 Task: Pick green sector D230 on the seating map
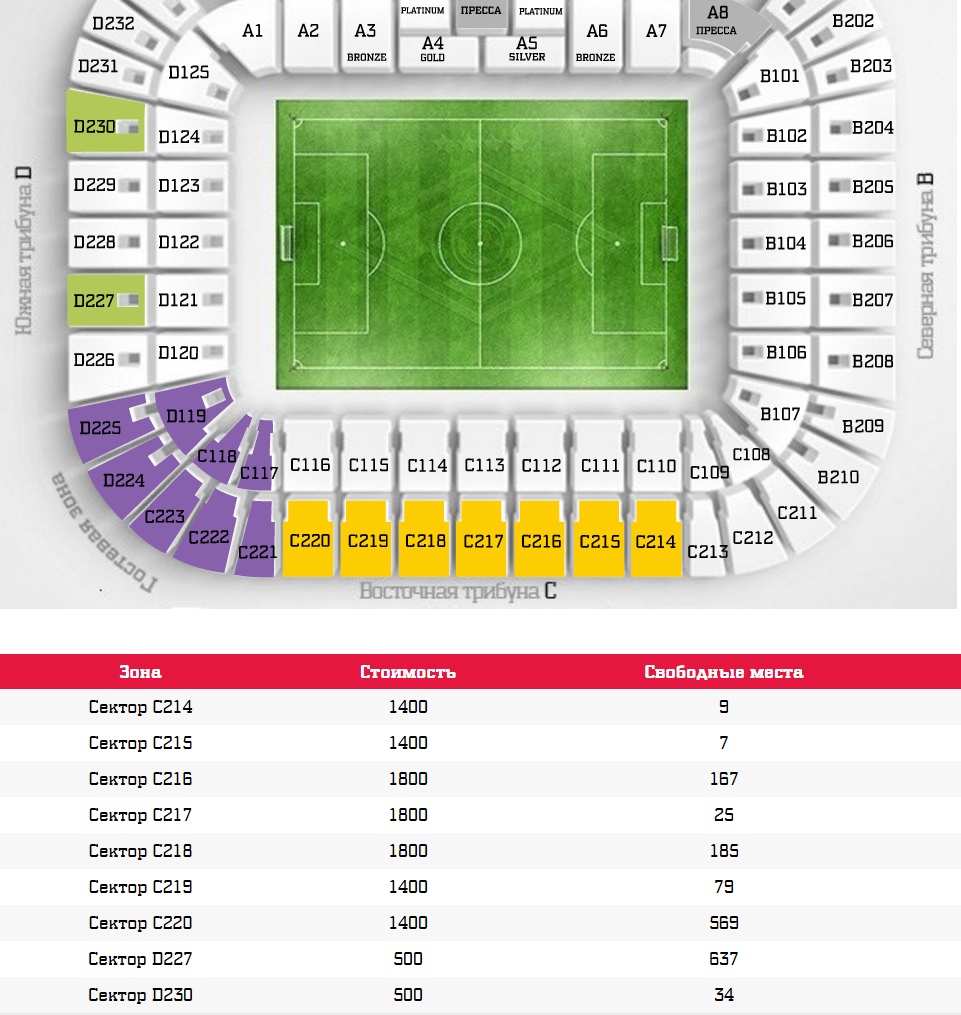point(105,126)
